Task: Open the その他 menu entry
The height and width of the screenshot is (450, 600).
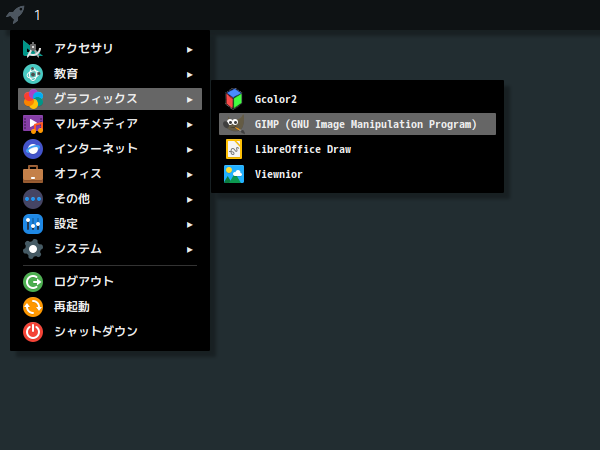Action: pyautogui.click(x=110, y=199)
